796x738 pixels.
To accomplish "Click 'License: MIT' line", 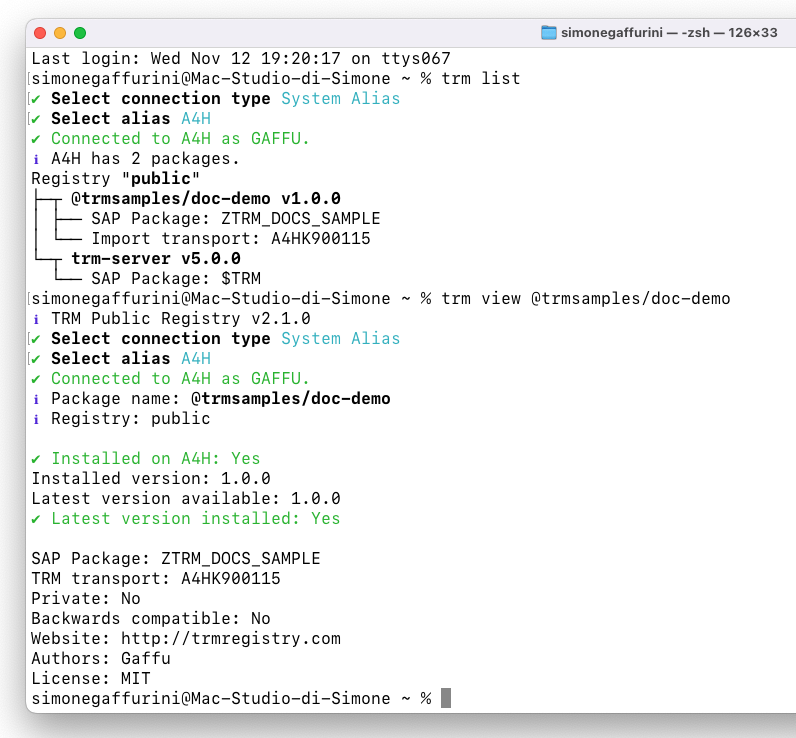I will 91,679.
